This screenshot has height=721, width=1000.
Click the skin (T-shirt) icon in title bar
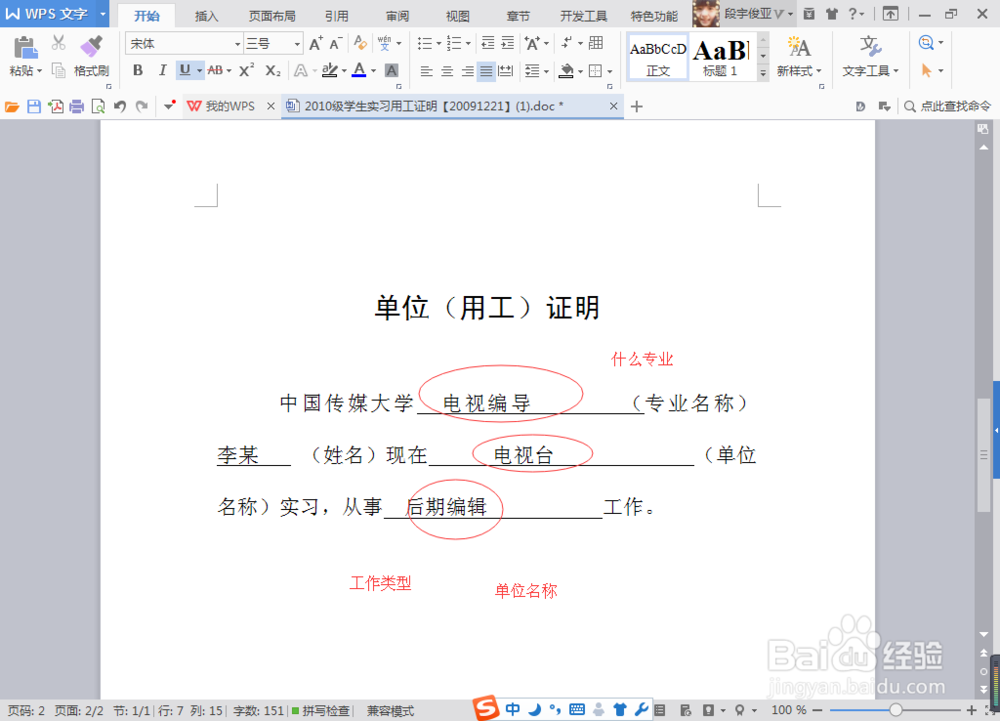tap(832, 13)
